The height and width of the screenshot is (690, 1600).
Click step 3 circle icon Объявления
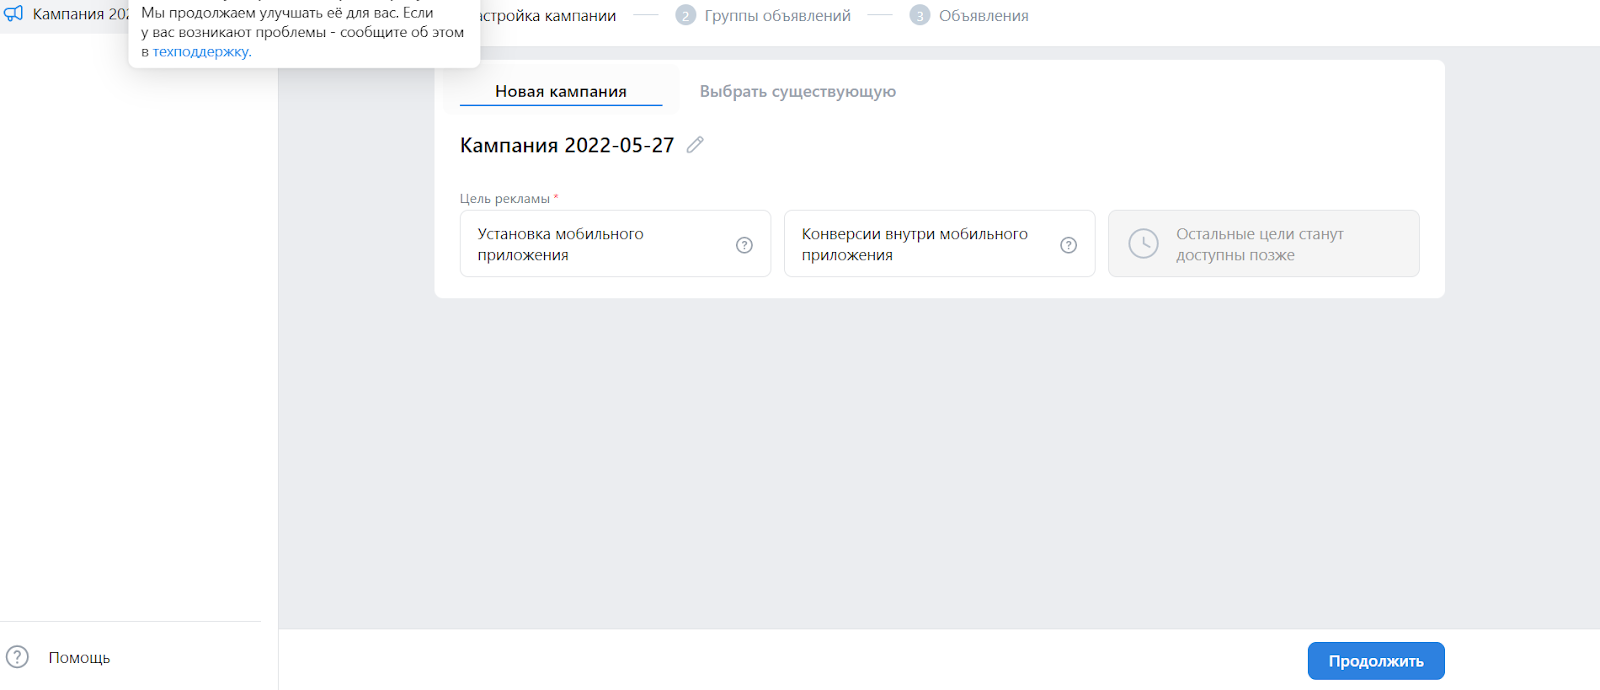pyautogui.click(x=919, y=15)
